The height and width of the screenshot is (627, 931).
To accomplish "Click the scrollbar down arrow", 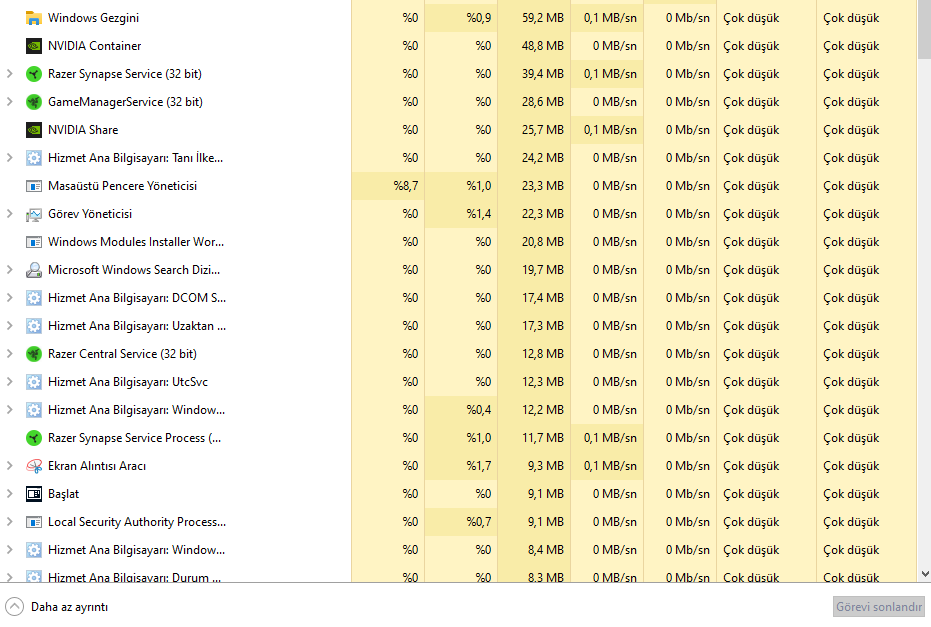I will 924,574.
